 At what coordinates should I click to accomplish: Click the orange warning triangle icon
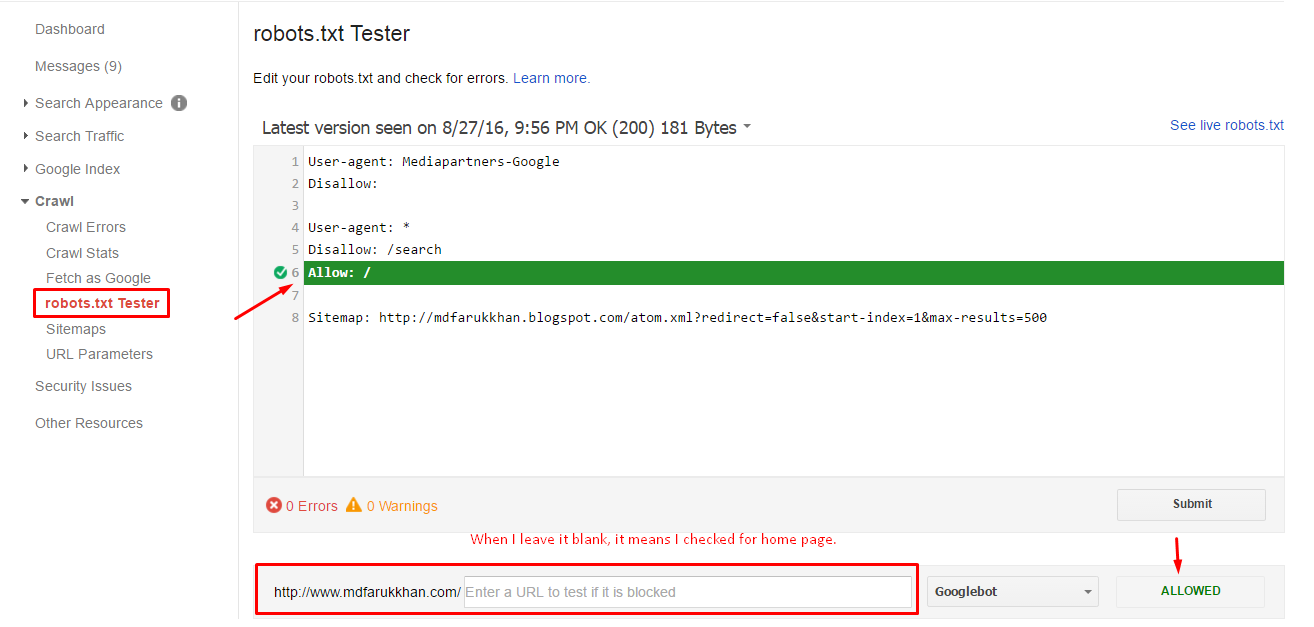tap(354, 505)
